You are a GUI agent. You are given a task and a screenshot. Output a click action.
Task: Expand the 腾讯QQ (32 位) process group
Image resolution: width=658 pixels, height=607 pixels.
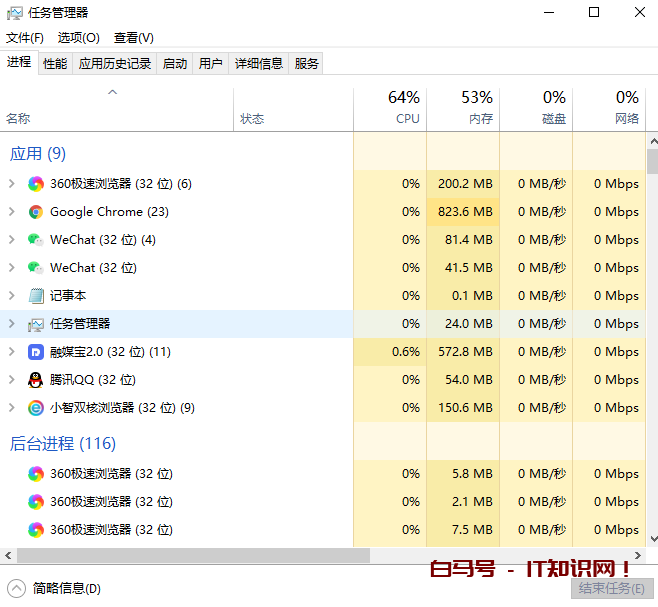tap(11, 380)
